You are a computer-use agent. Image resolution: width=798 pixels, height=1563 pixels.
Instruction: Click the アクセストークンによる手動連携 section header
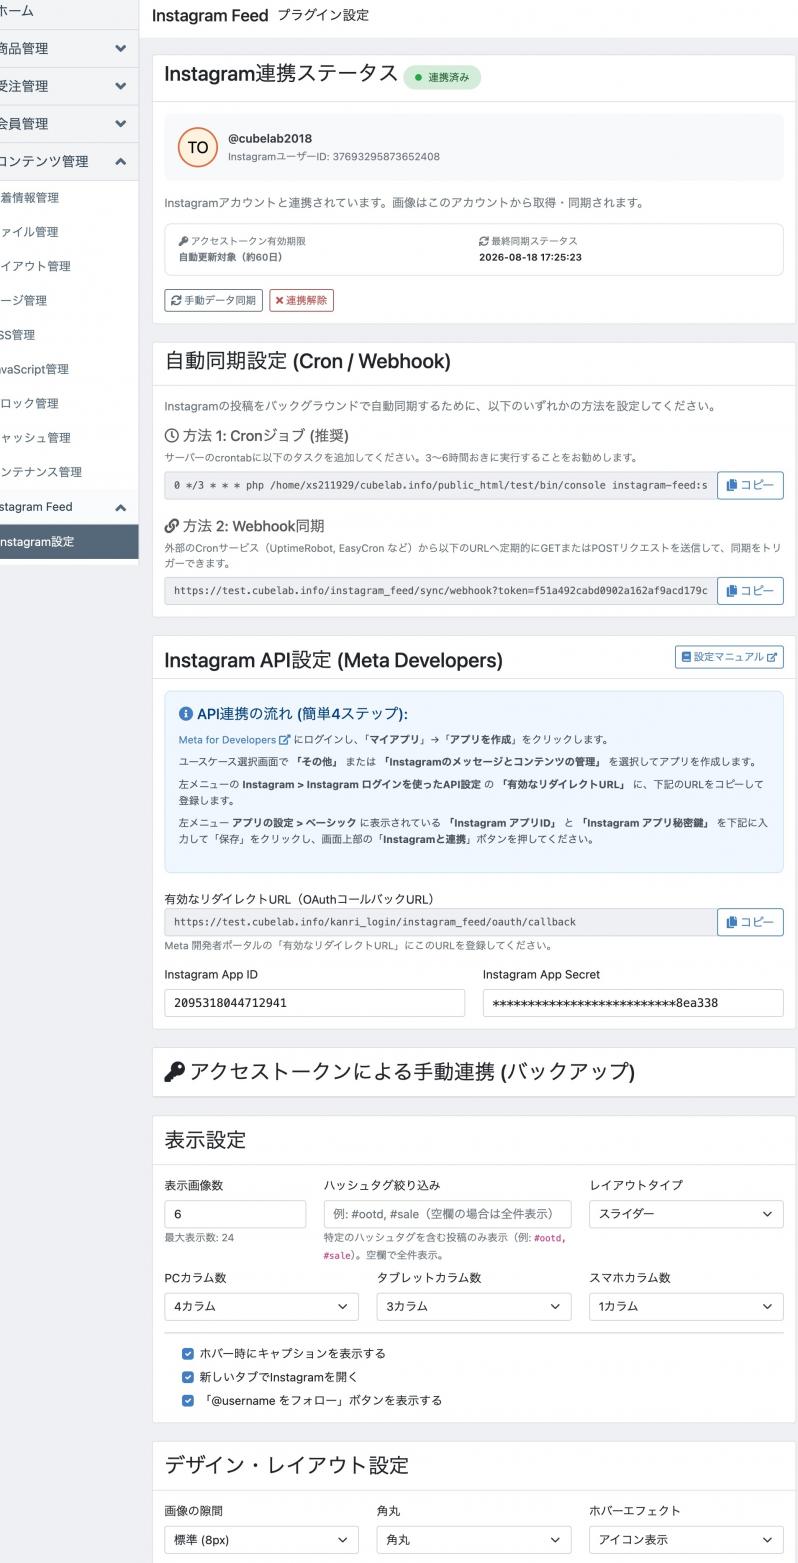pyautogui.click(x=474, y=1072)
